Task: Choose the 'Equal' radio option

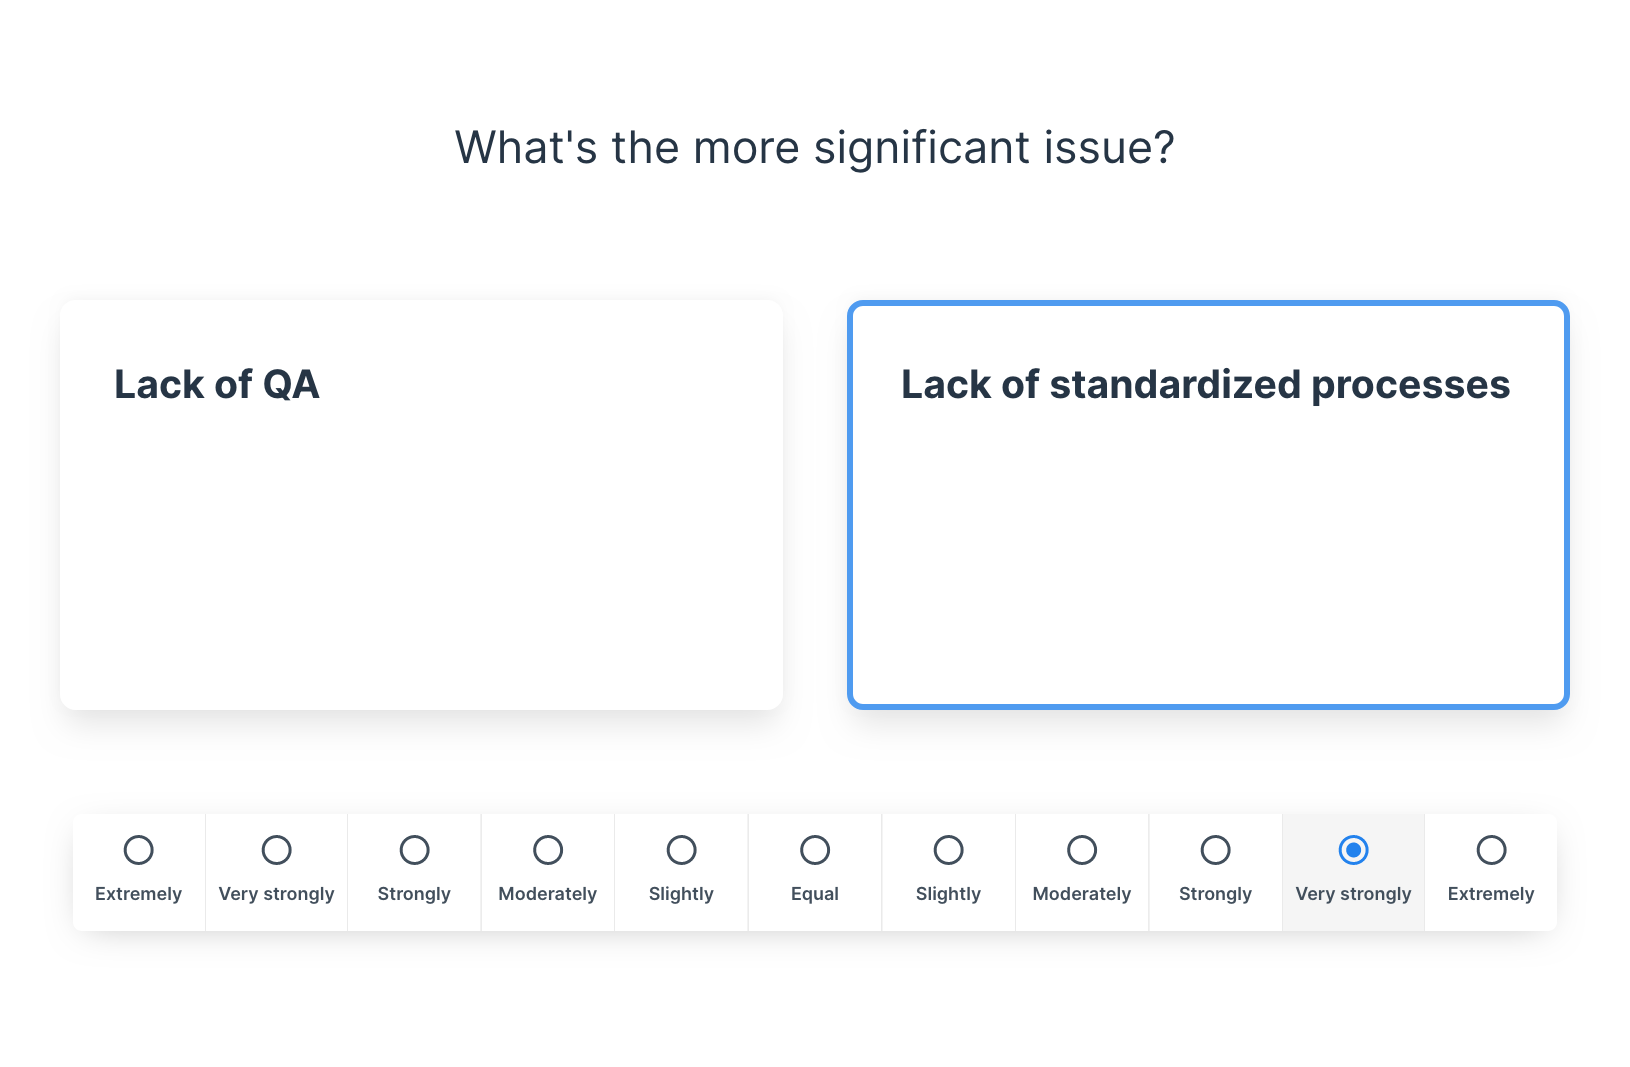Action: (x=815, y=850)
